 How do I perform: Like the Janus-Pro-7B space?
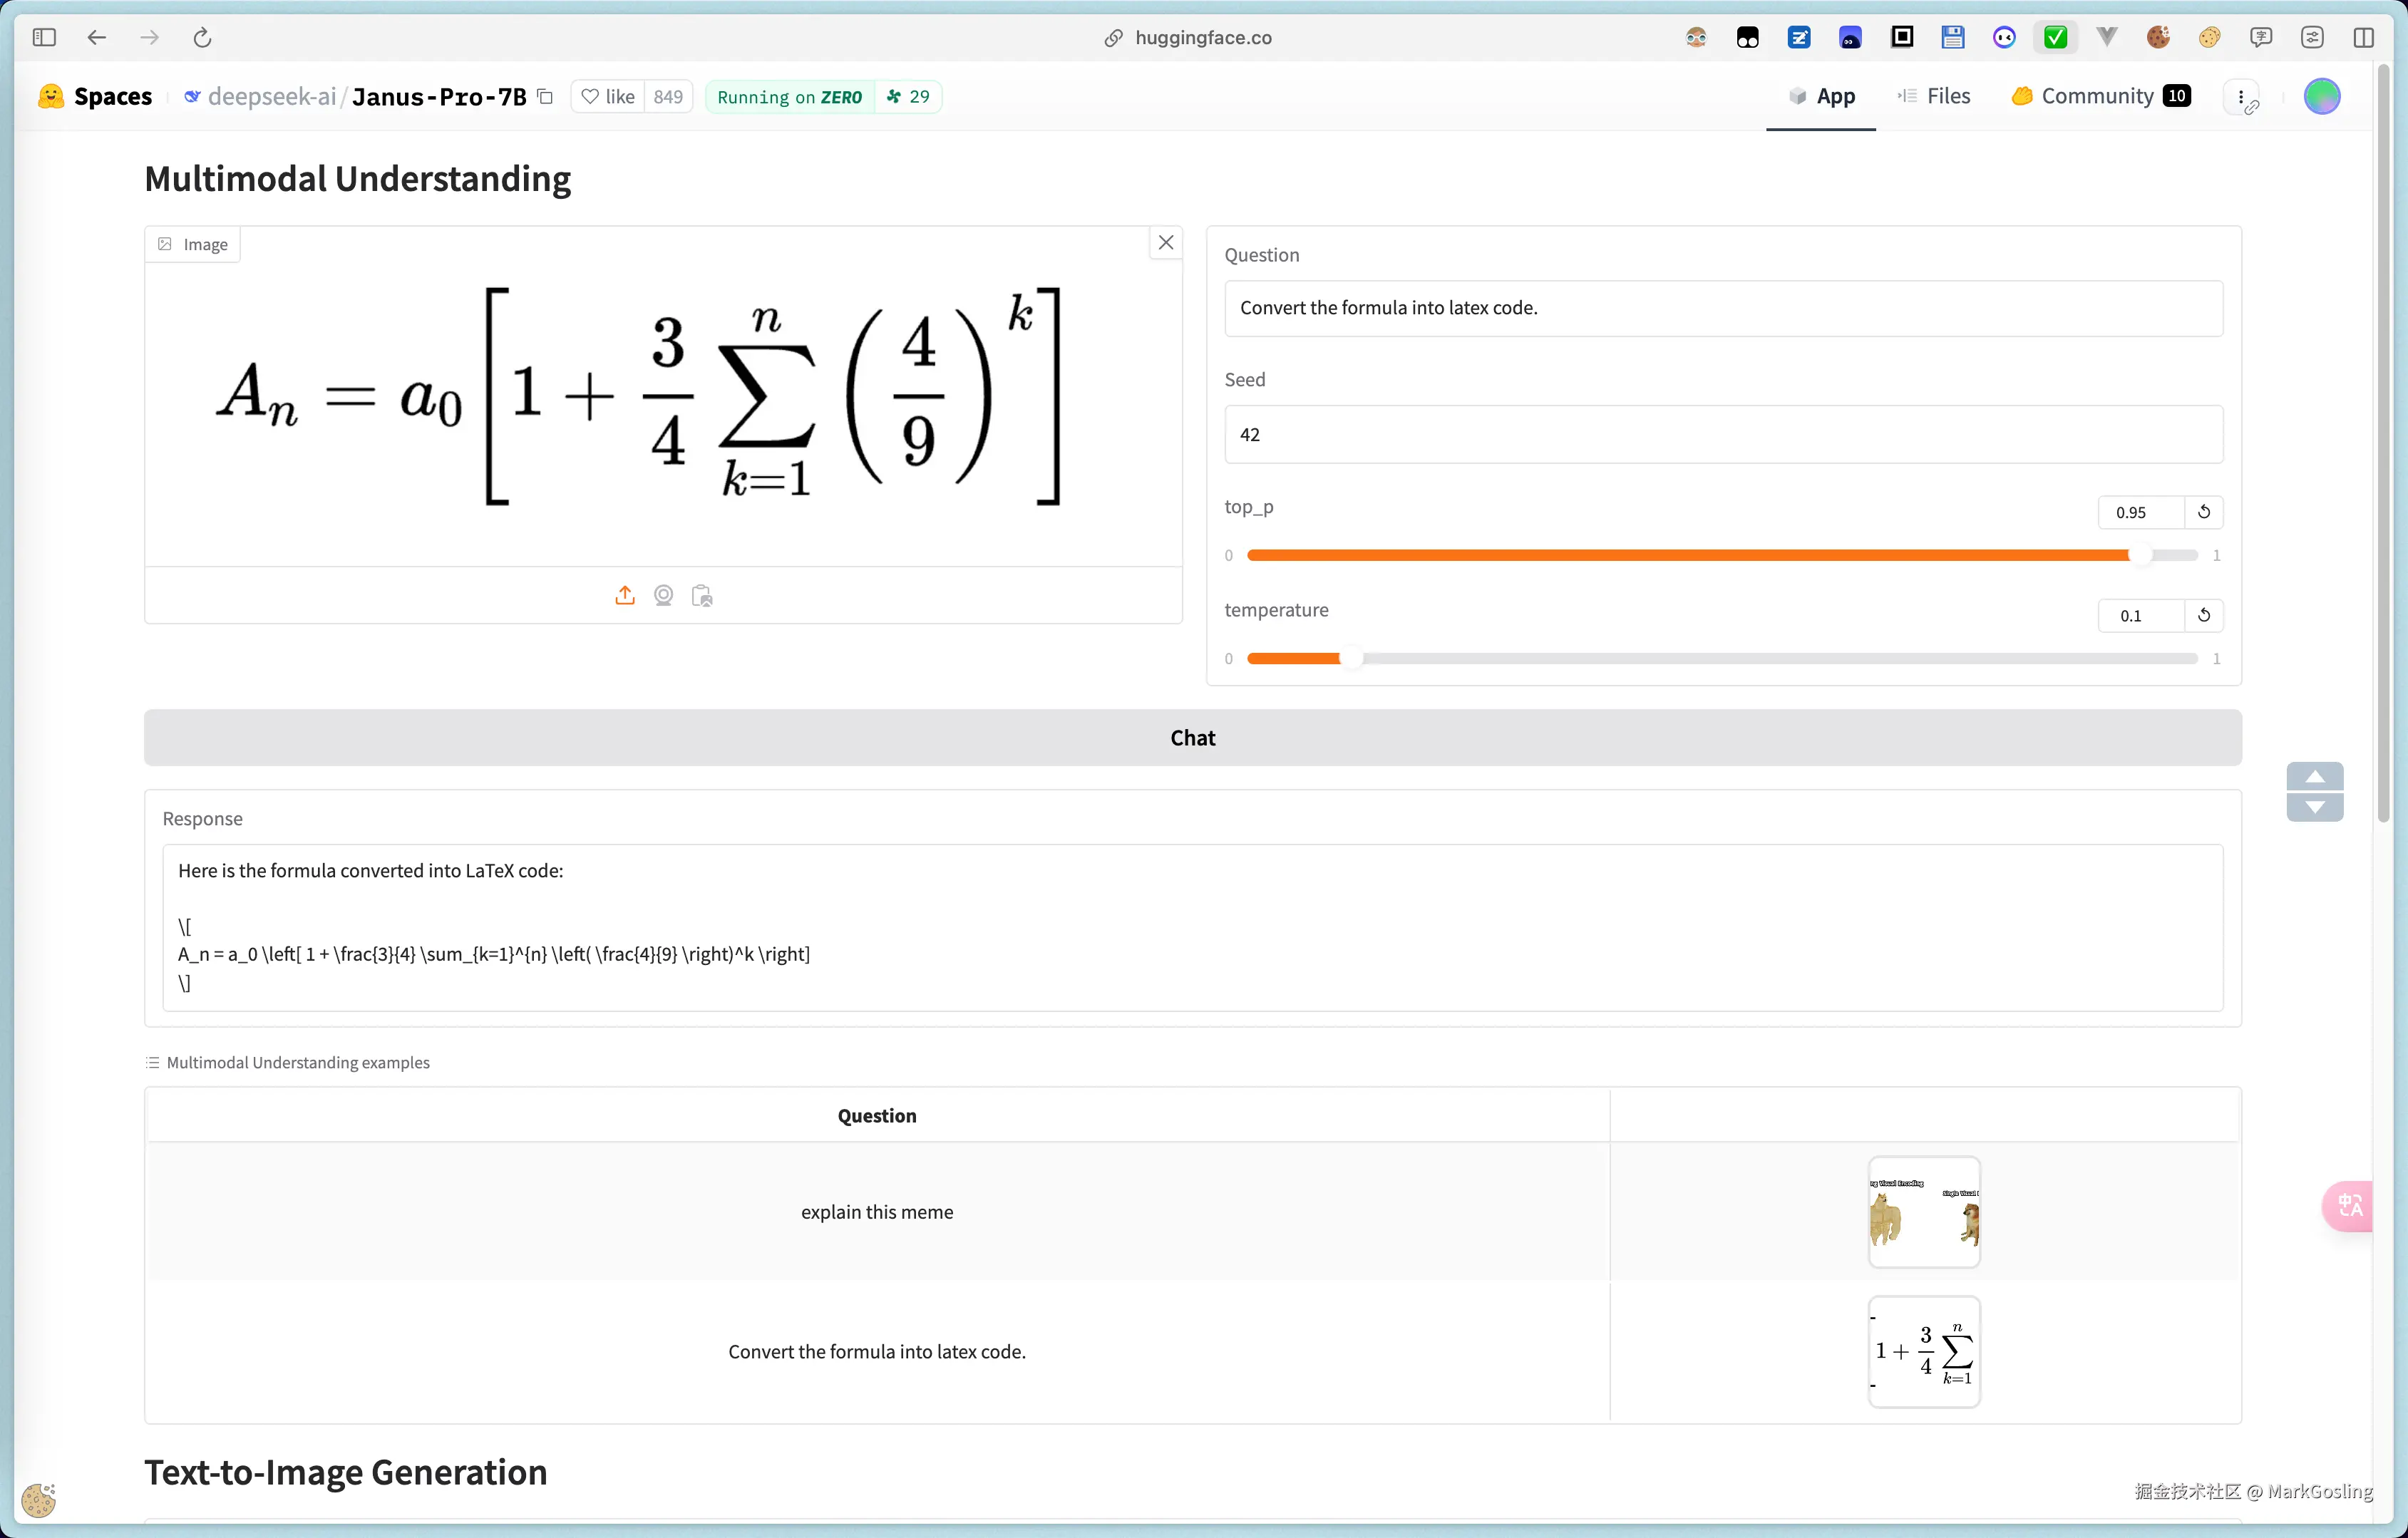(608, 97)
